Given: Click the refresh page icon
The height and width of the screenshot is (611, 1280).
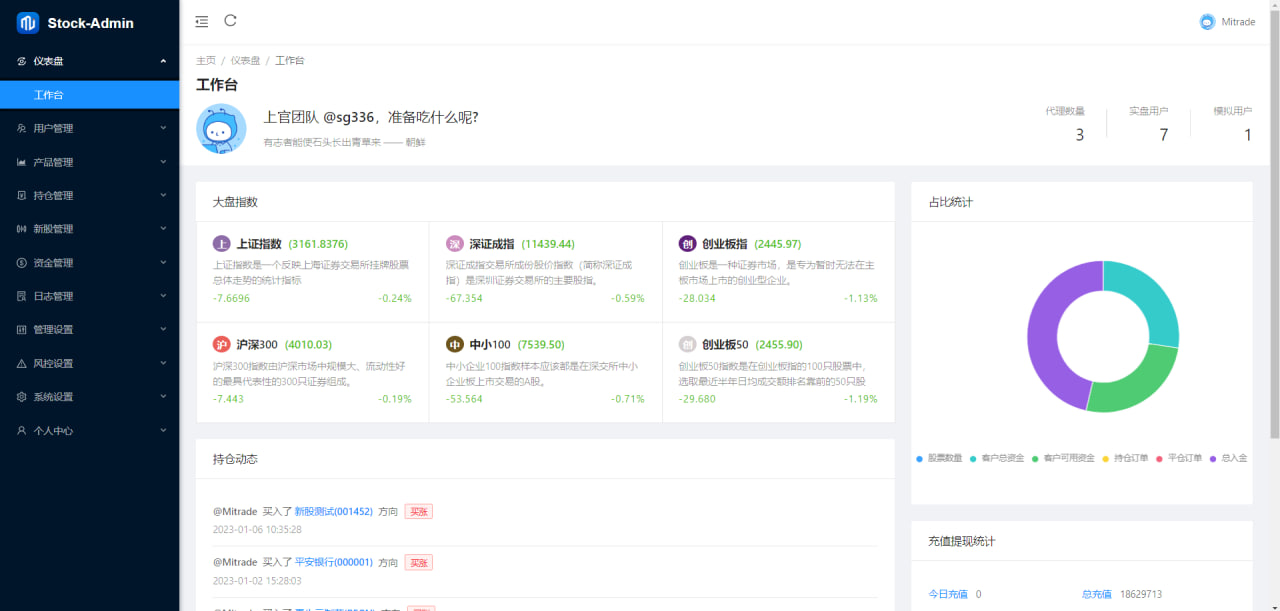Looking at the screenshot, I should [x=231, y=20].
